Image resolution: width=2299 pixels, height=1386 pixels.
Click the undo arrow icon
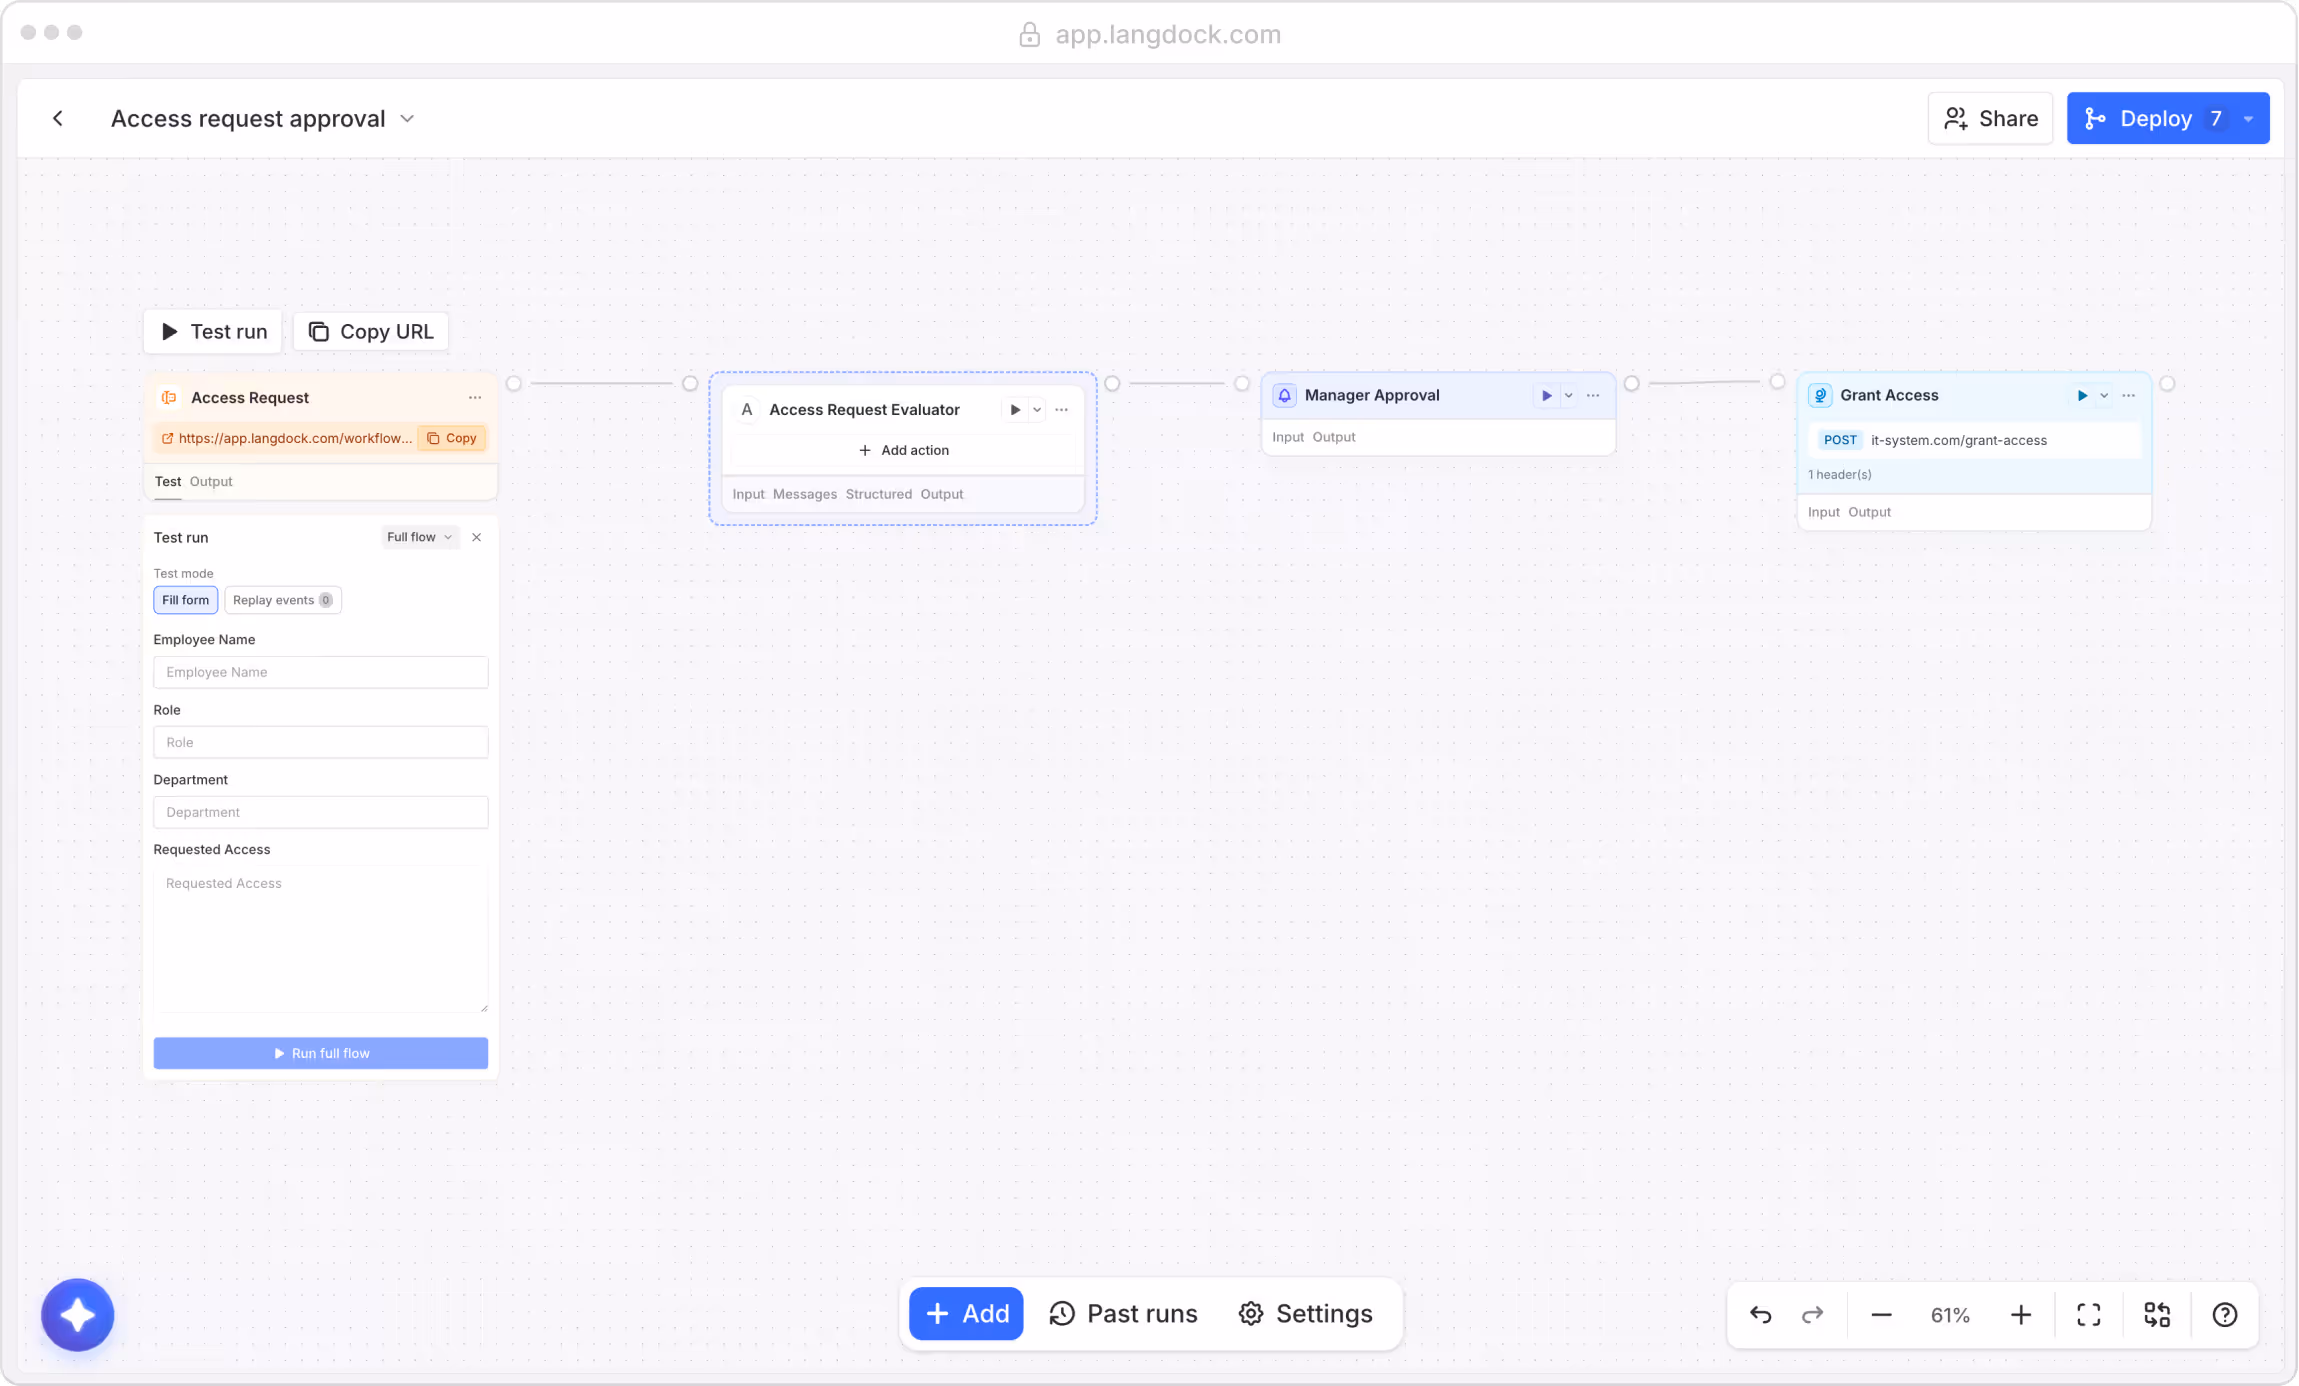1760,1315
